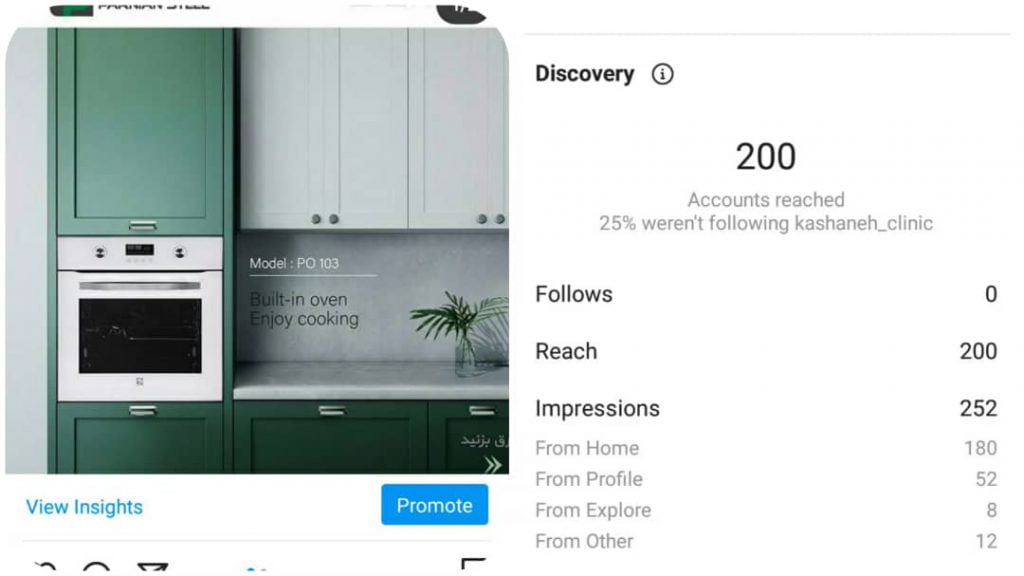The image size is (1024, 576).
Task: Select the From Explore impressions entry
Action: tap(766, 510)
